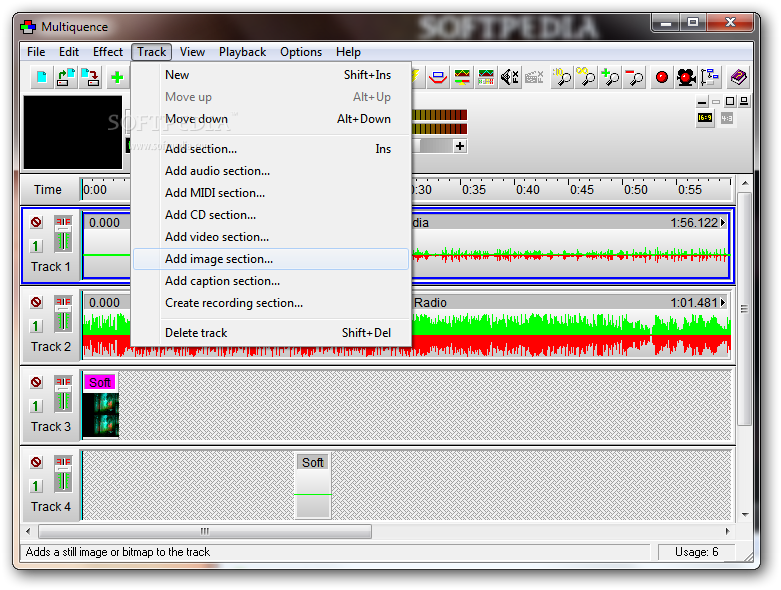The width and height of the screenshot is (781, 590).
Task: Click the New project toolbar icon
Action: tap(42, 77)
